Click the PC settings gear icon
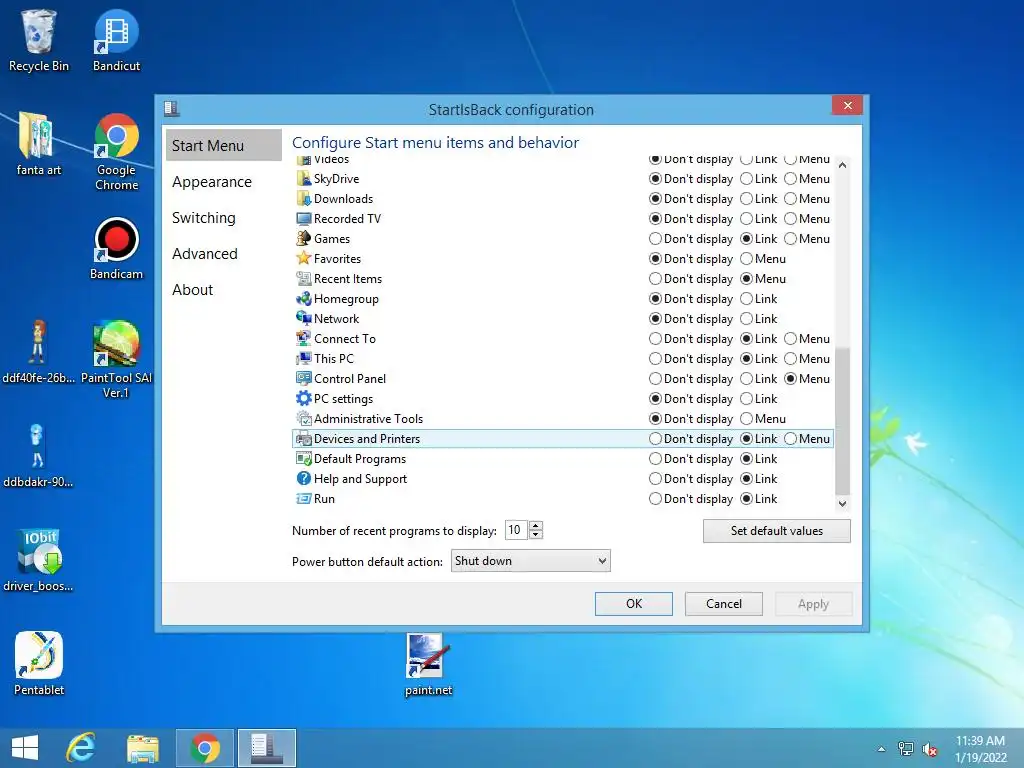This screenshot has width=1024, height=768. pos(304,398)
